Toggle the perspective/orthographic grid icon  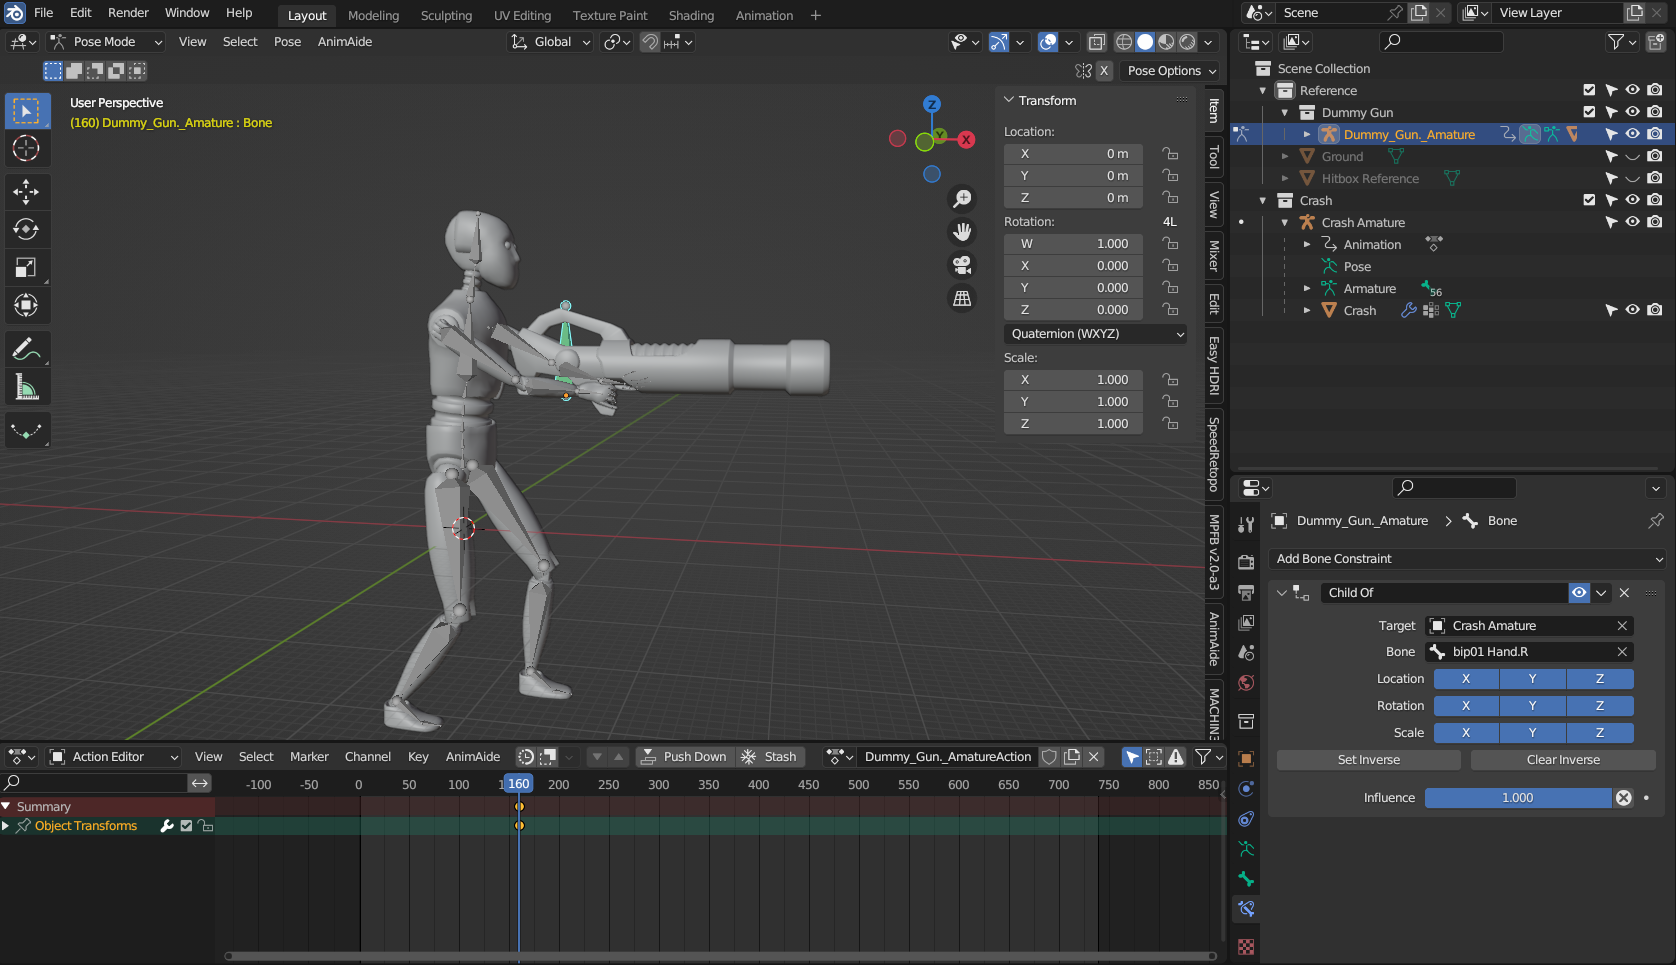pos(962,298)
